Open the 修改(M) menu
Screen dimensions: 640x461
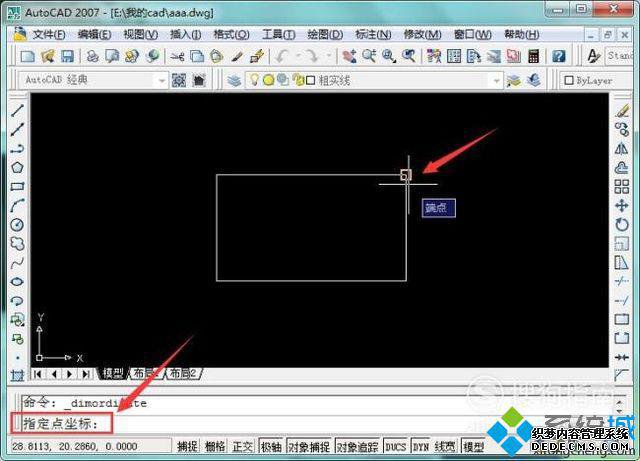coord(422,34)
